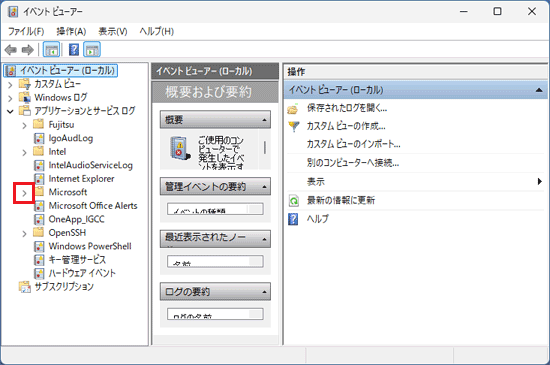This screenshot has width=550, height=365.
Task: Open the 表示(V) menu
Action: [113, 32]
